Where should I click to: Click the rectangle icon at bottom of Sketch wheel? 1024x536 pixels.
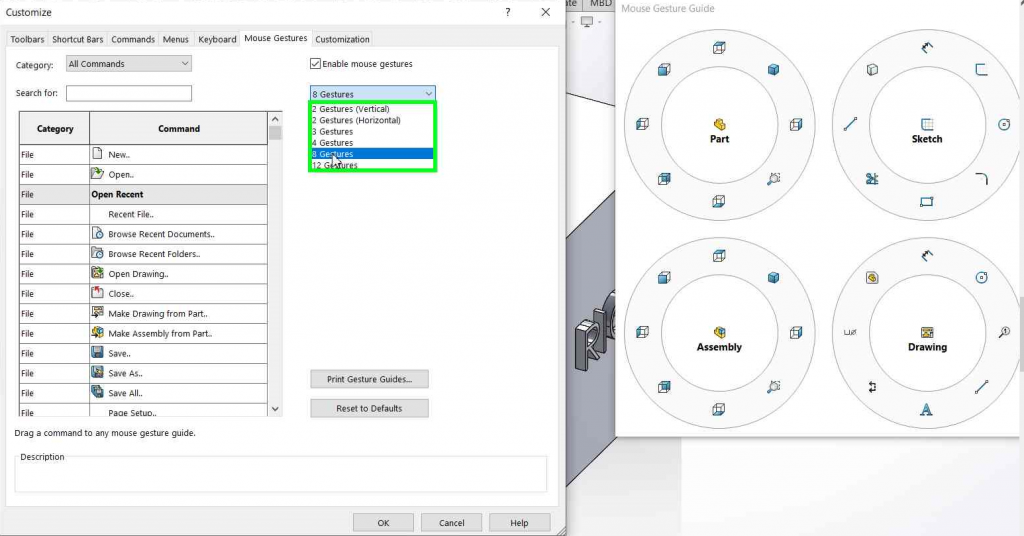coord(927,202)
